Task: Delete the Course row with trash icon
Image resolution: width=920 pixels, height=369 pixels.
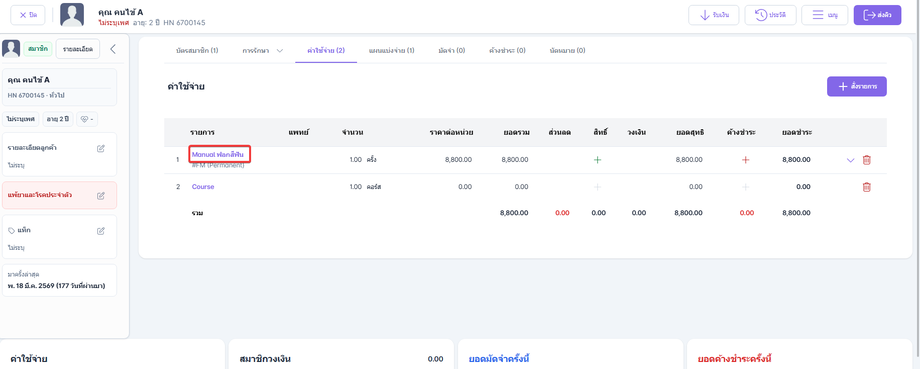Action: pyautogui.click(x=867, y=187)
